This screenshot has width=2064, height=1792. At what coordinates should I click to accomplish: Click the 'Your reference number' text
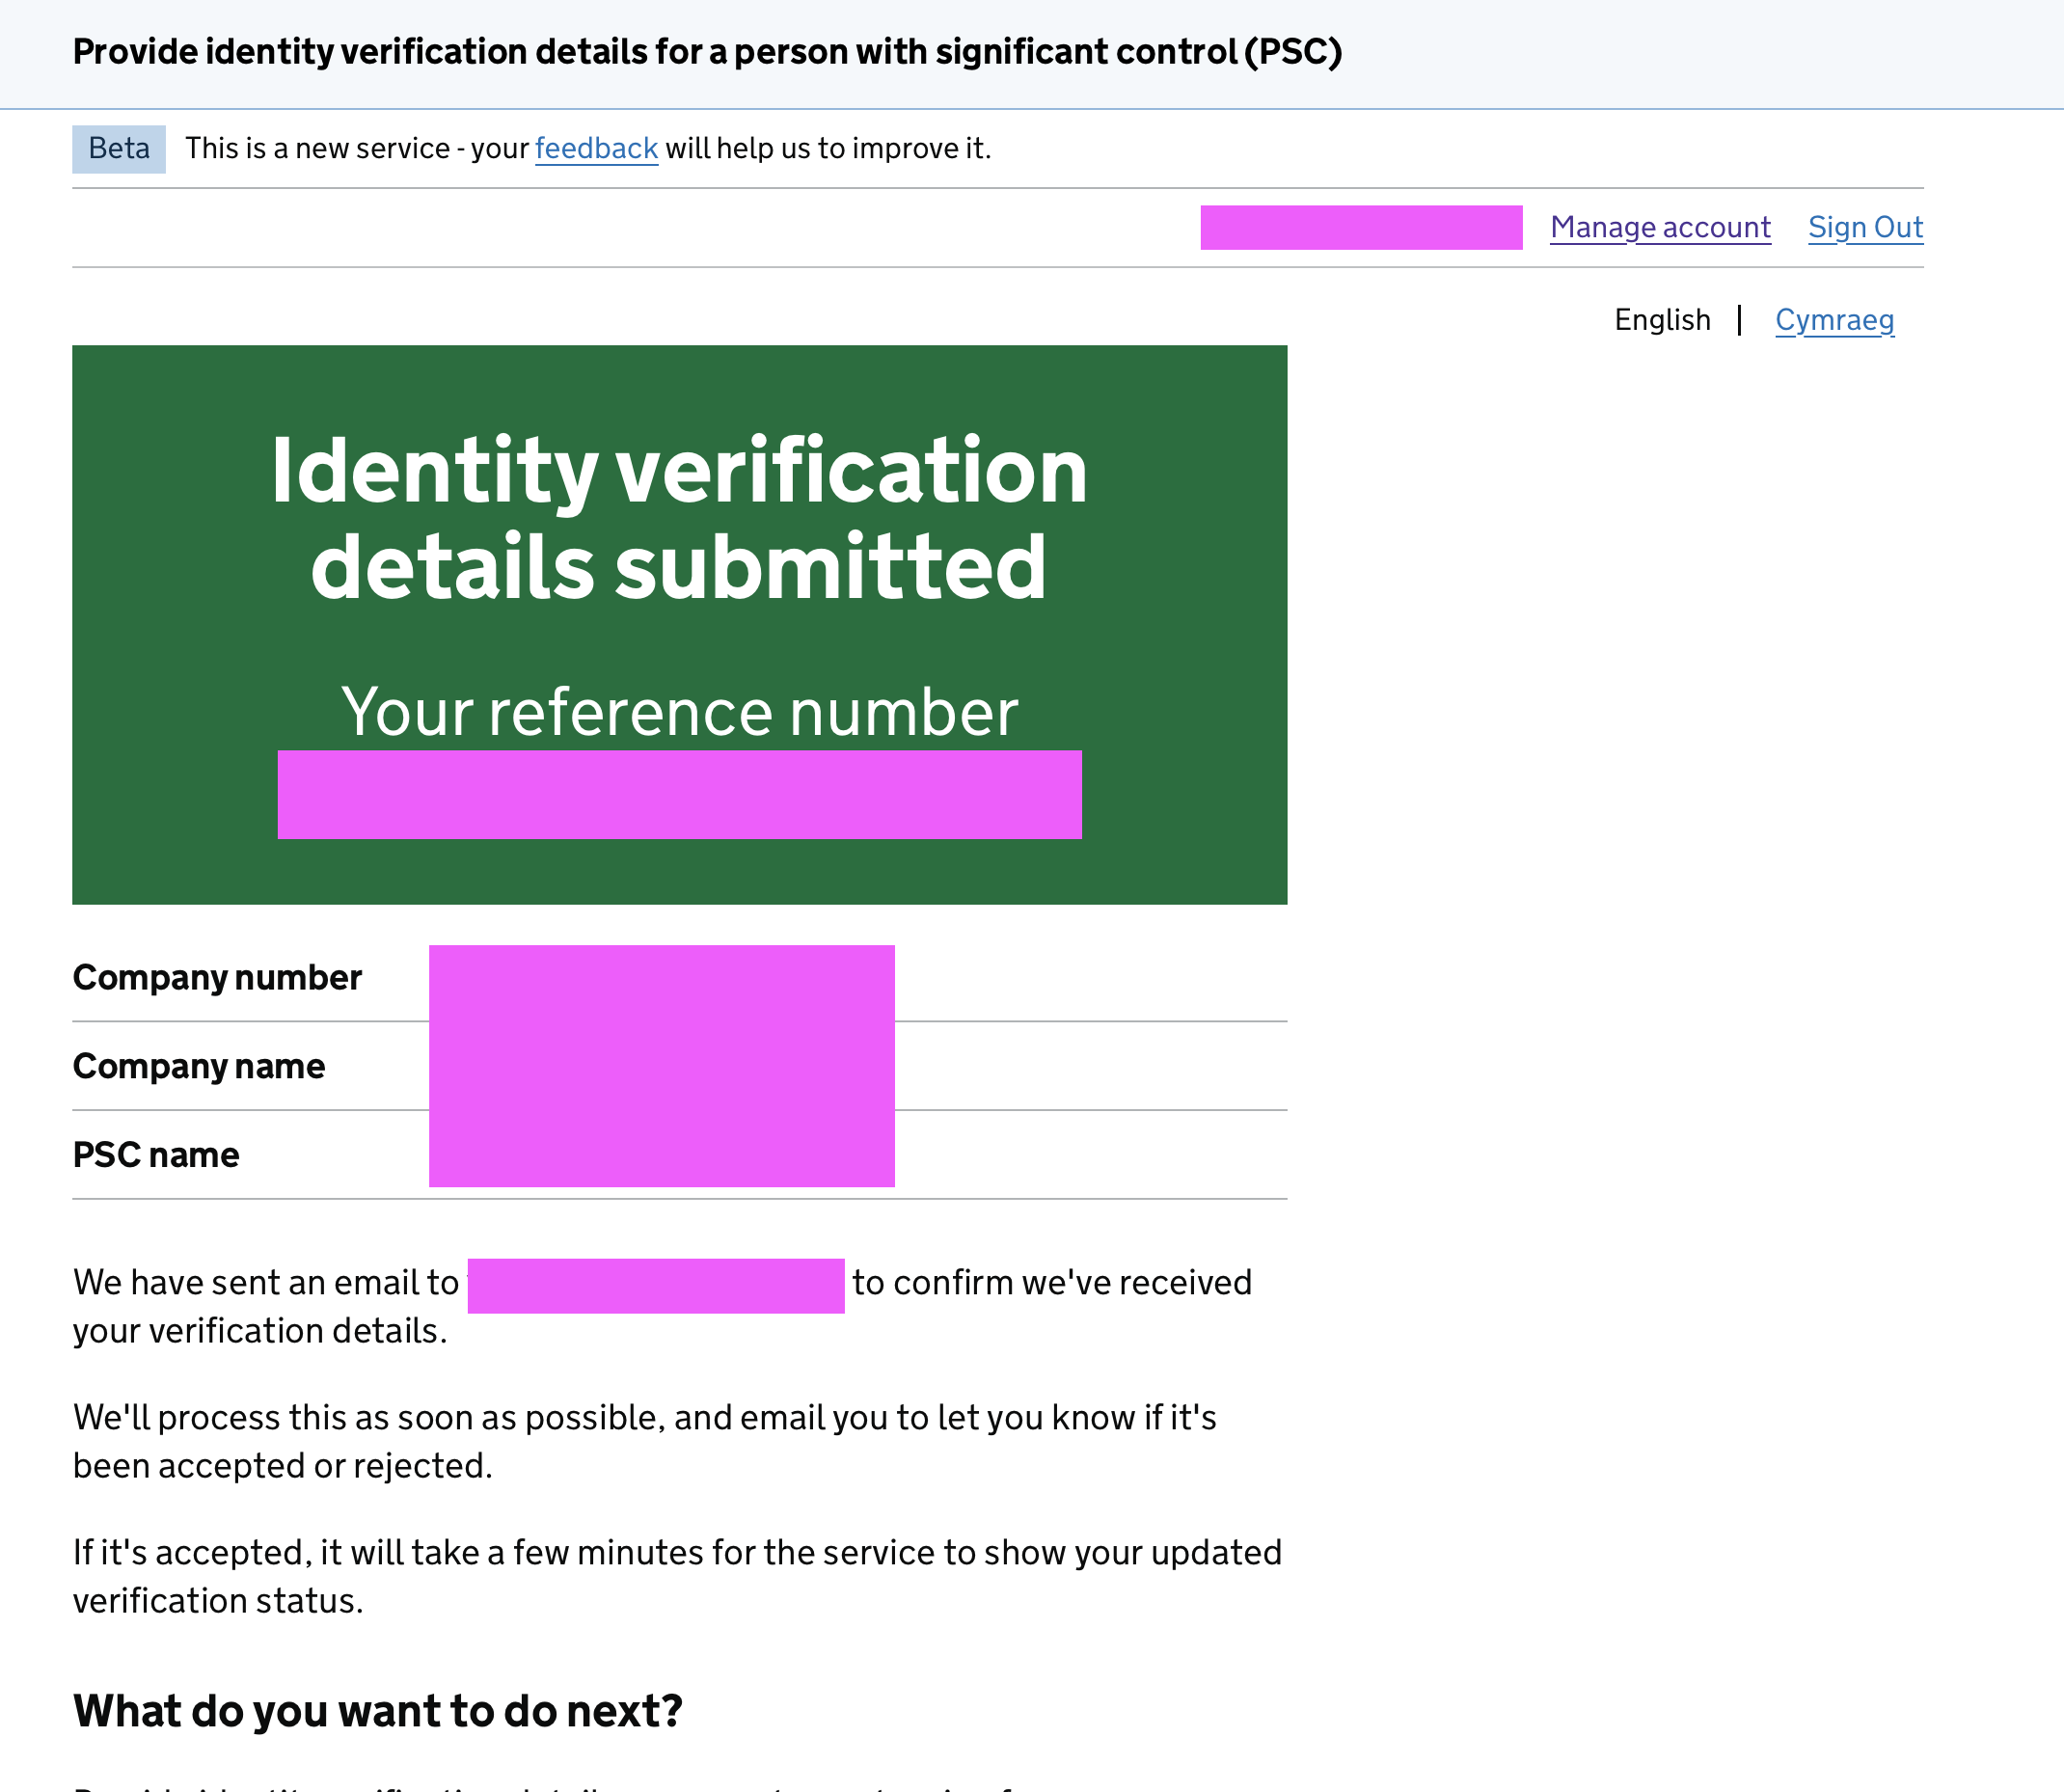coord(679,711)
